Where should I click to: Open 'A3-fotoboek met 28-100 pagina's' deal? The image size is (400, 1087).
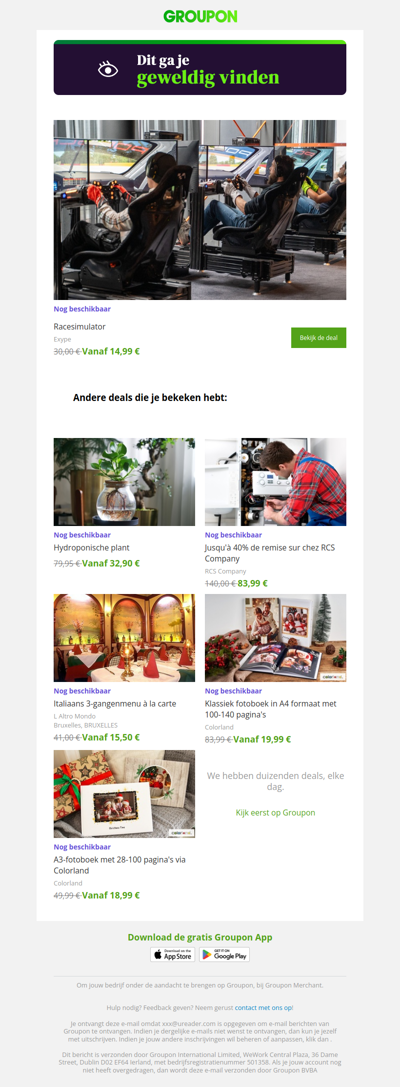120,864
